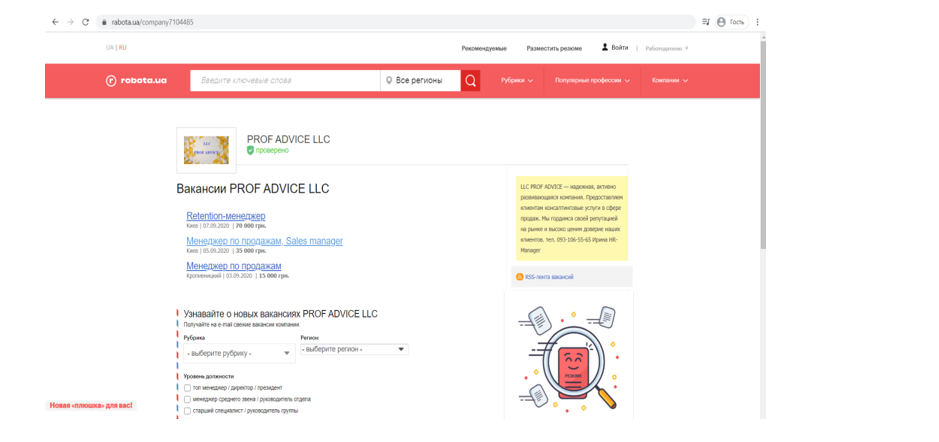
Task: Open the Retention-менеджер vacancy
Action: [x=226, y=216]
